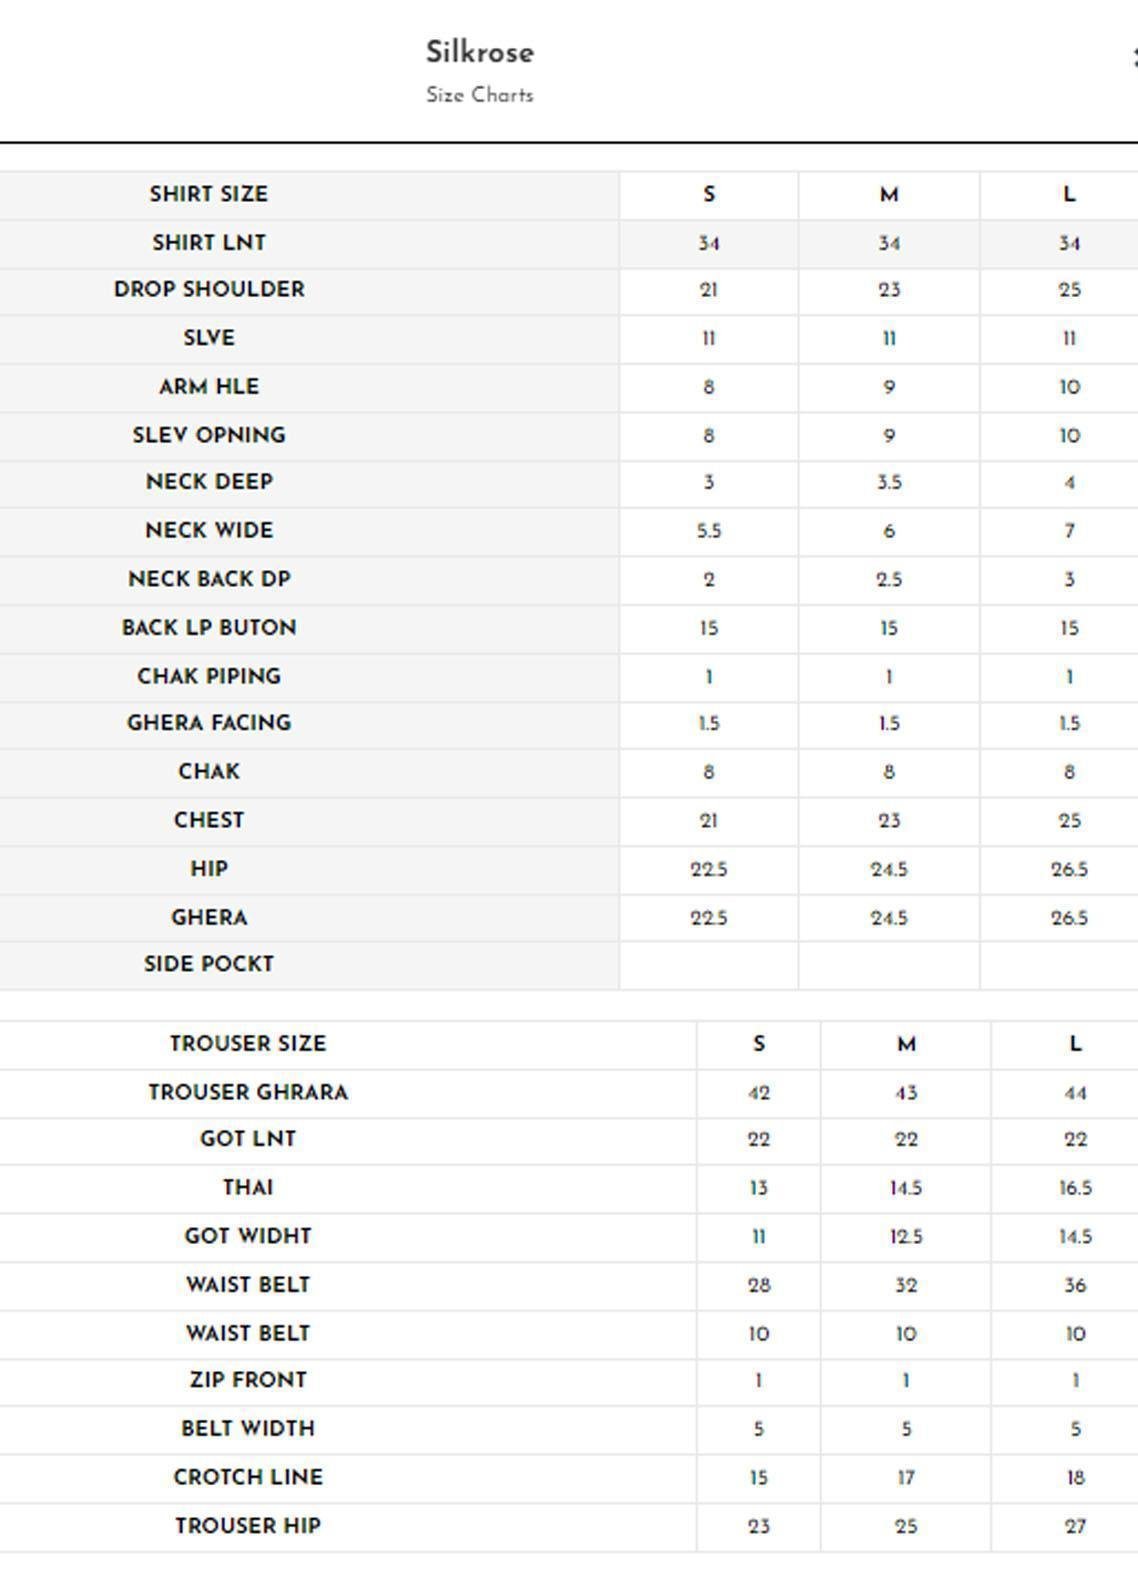Close the Silkrose size chart popup

click(1133, 56)
